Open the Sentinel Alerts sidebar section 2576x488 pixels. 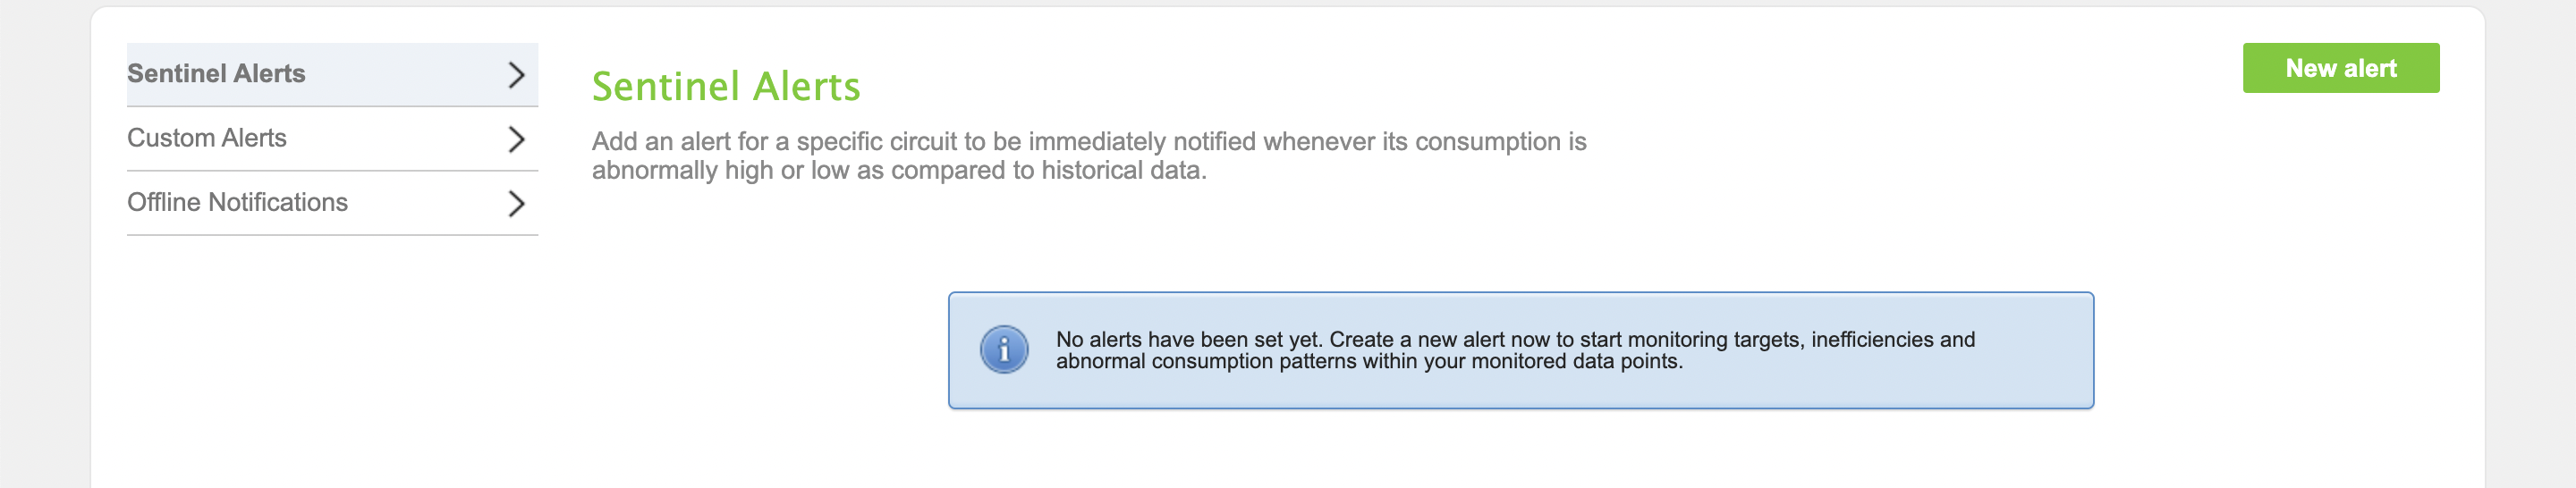[332, 75]
